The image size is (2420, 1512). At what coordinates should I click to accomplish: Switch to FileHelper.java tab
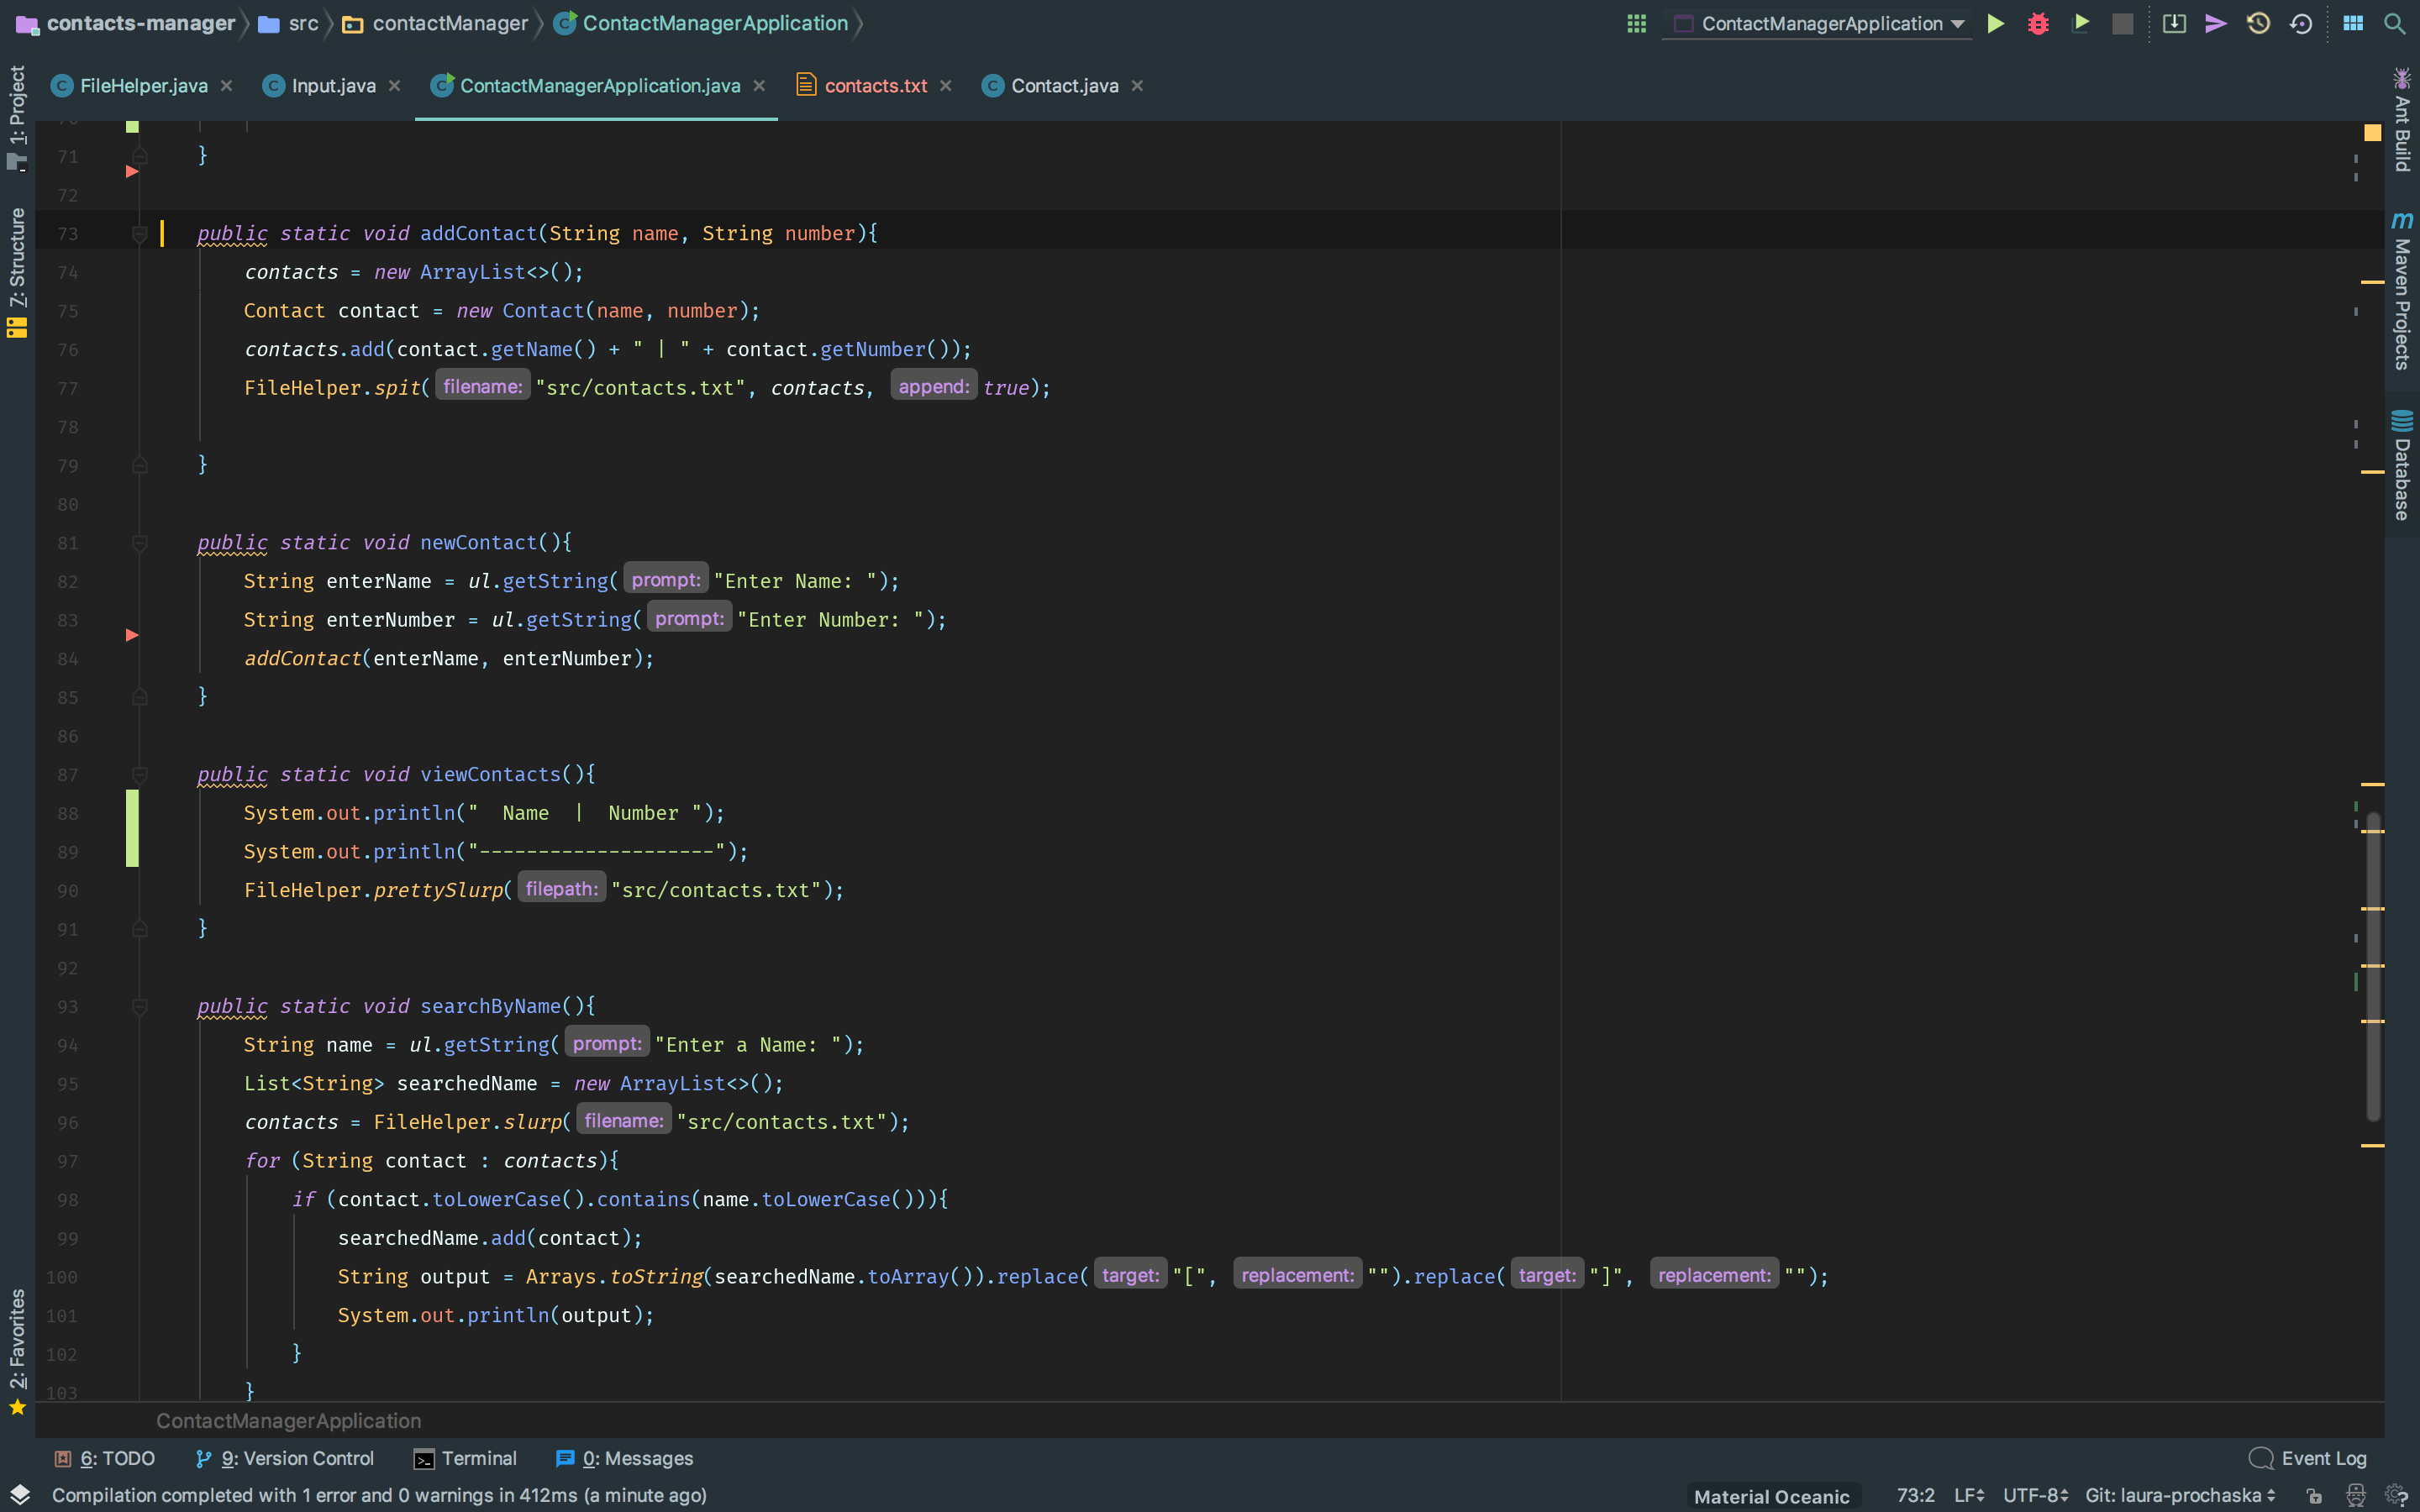[143, 86]
